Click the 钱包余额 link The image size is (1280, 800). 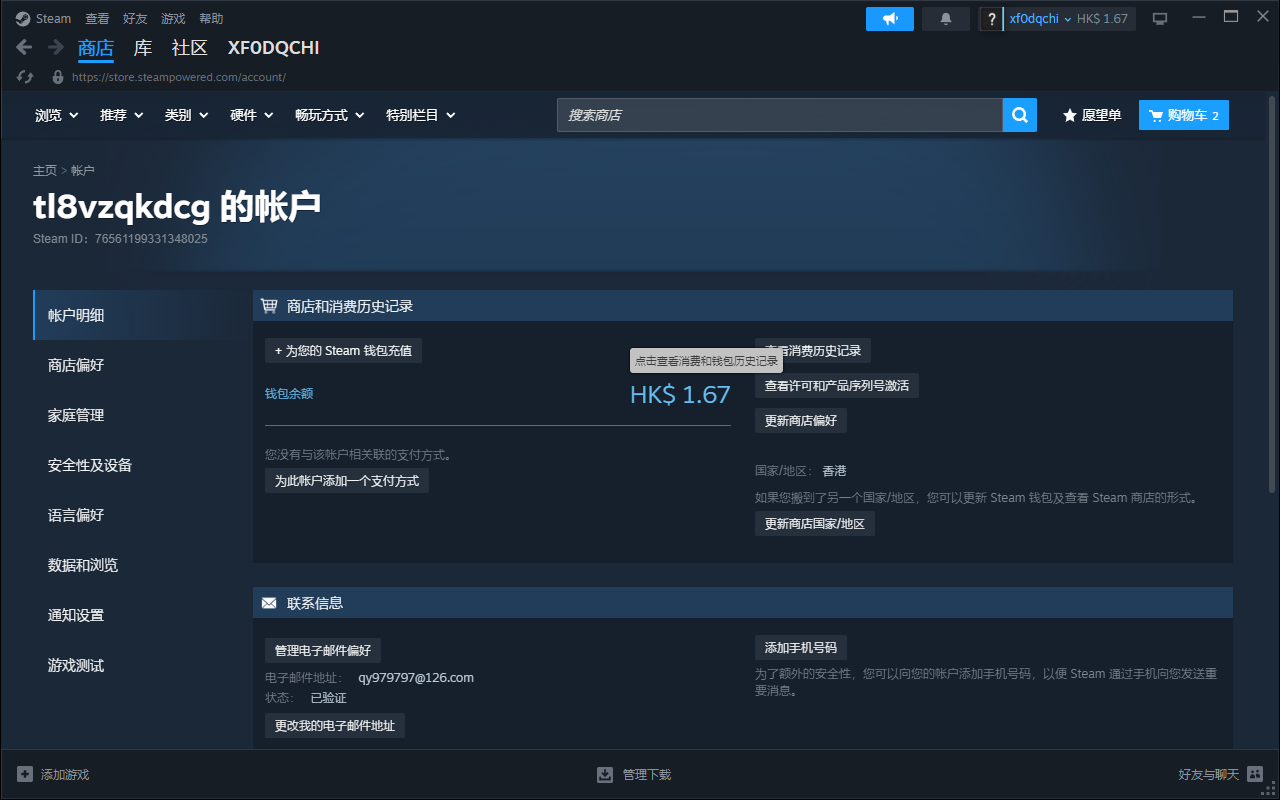289,394
